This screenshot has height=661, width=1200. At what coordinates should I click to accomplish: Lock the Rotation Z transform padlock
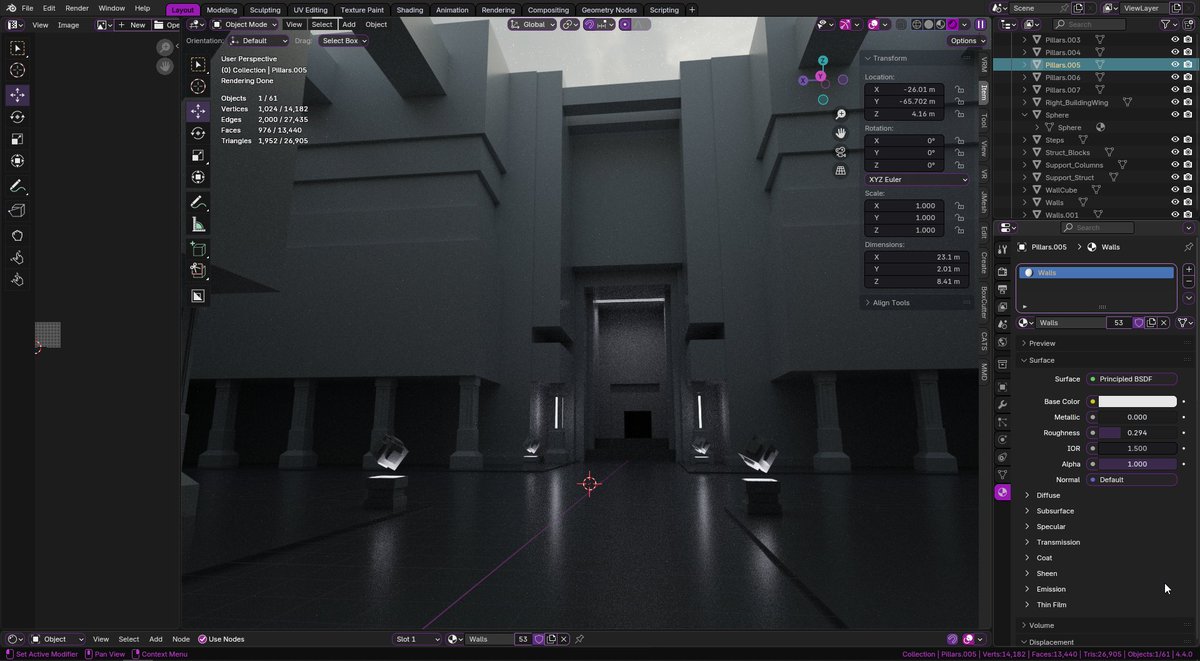959,165
